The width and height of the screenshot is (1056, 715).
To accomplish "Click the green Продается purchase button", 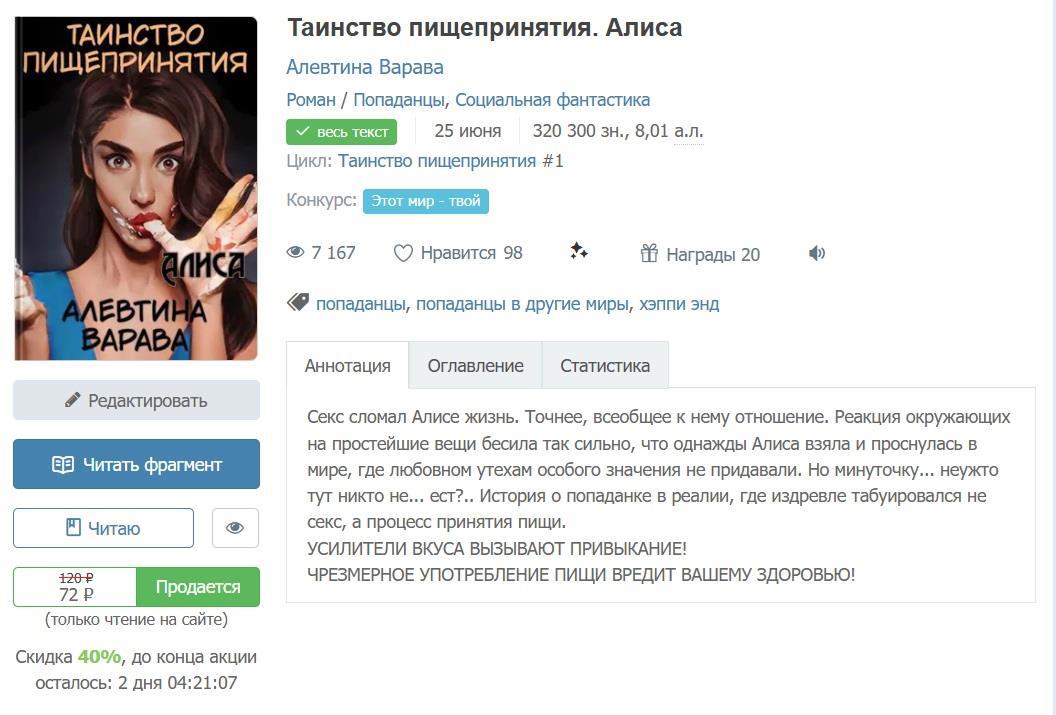I will coord(198,587).
